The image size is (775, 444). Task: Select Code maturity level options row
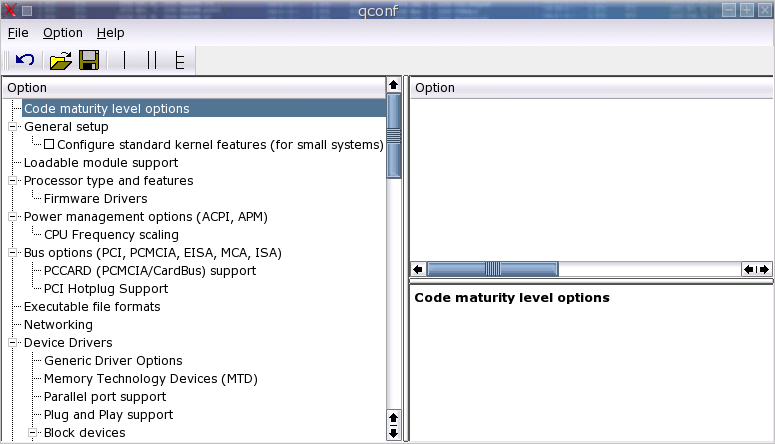[x=204, y=108]
